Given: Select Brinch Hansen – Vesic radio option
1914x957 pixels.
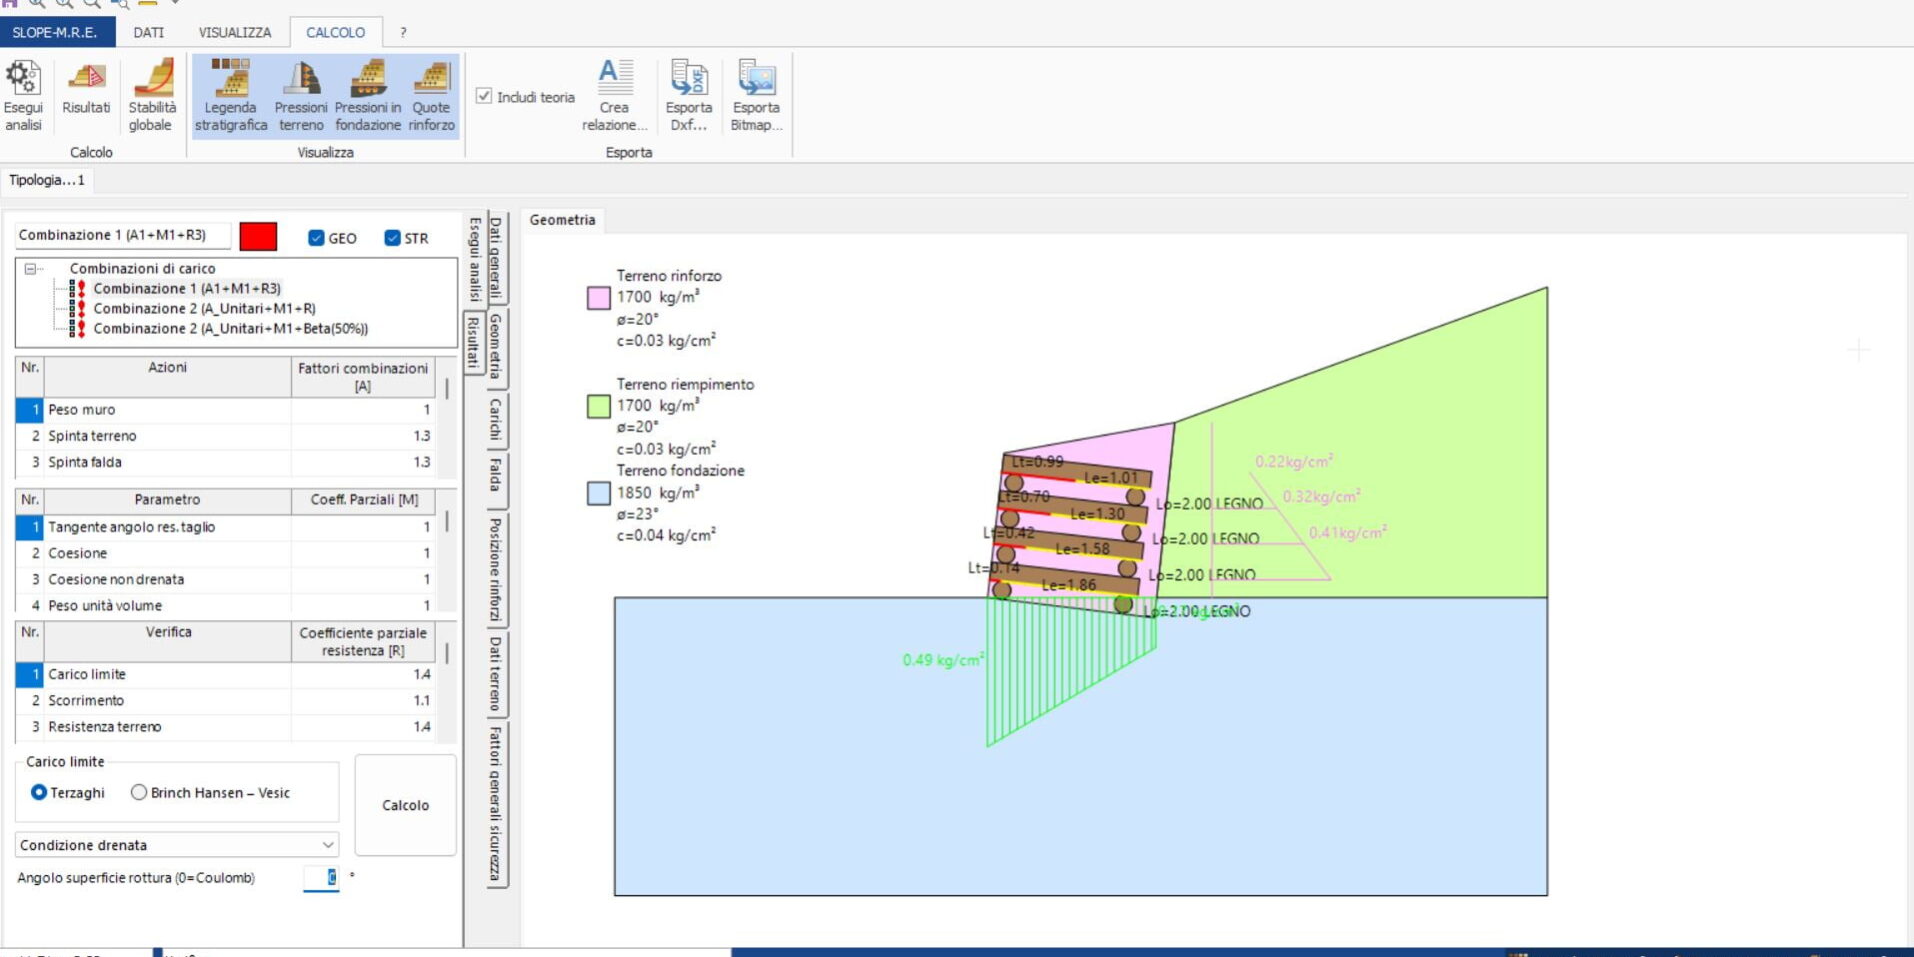Looking at the screenshot, I should (139, 792).
